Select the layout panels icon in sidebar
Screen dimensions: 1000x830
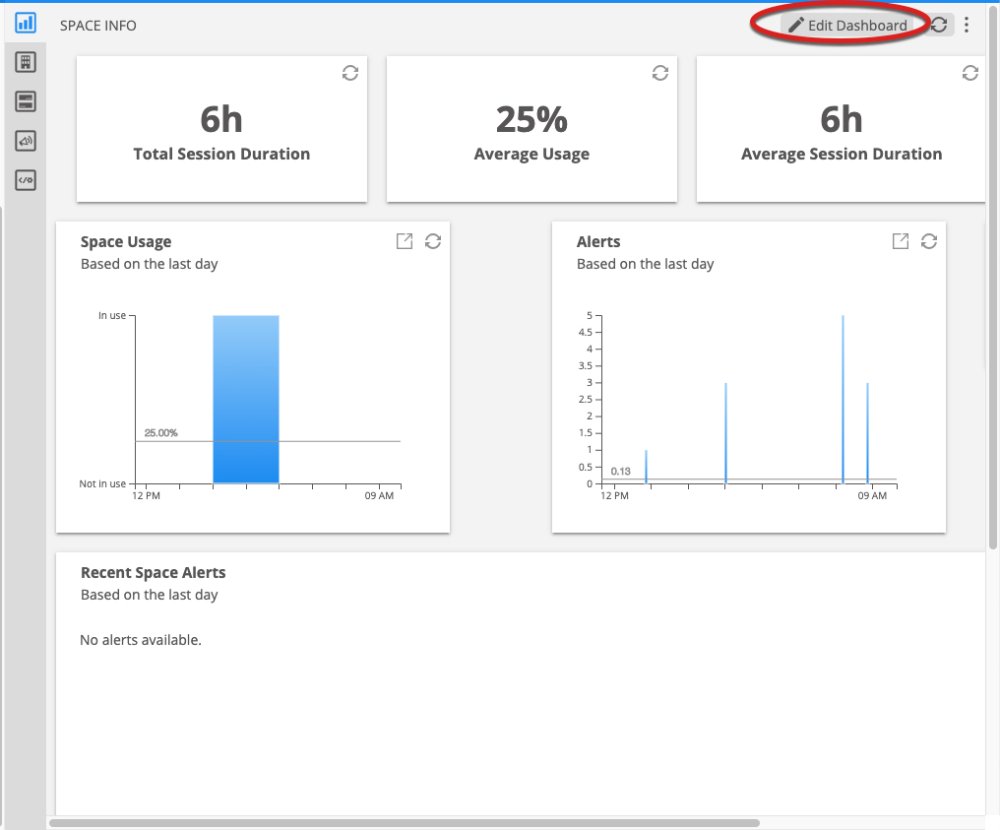pyautogui.click(x=25, y=101)
